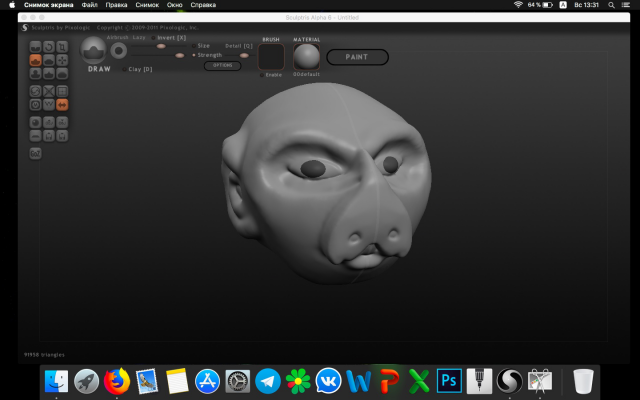640x400 pixels.
Task: Click the GoZ button
Action: [x=36, y=153]
